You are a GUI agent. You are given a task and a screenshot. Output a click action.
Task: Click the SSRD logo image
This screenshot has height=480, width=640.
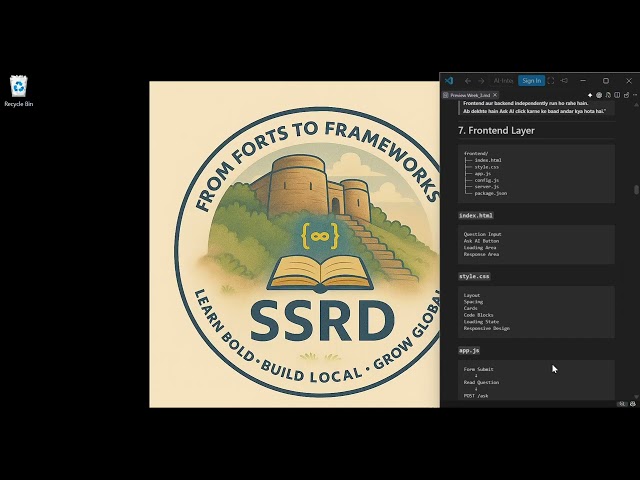295,244
